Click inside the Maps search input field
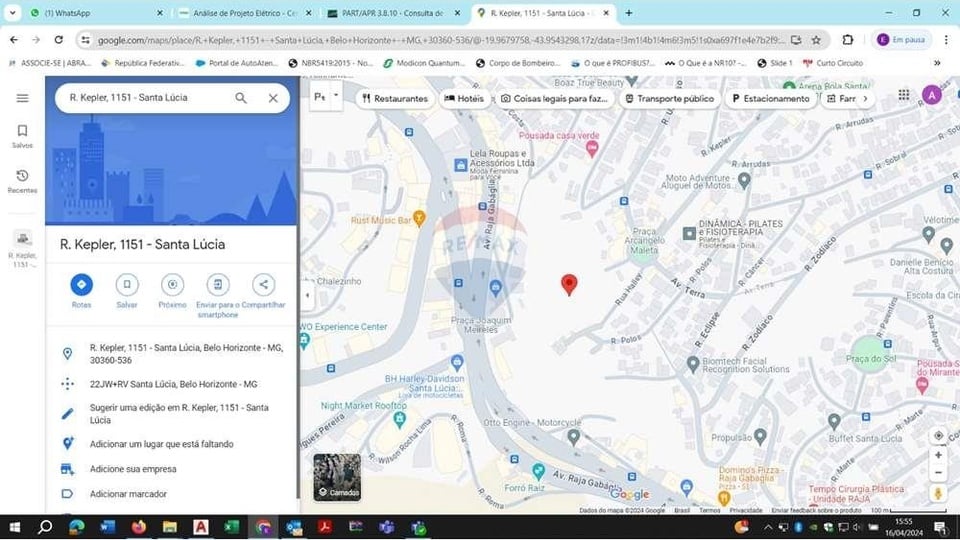The image size is (960, 540). click(x=147, y=97)
